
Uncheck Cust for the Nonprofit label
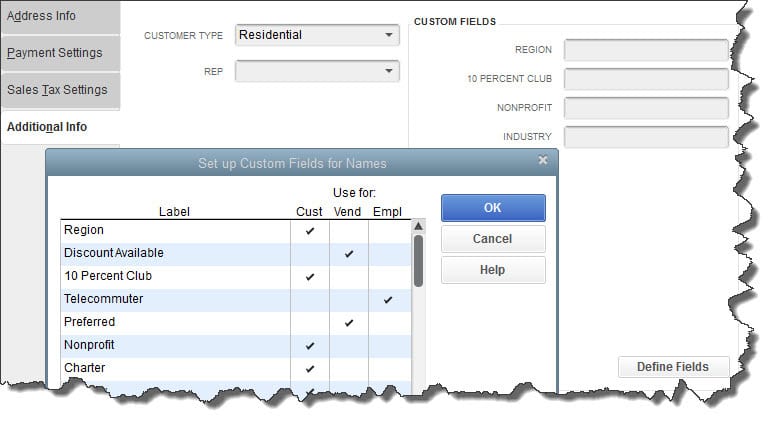[309, 346]
